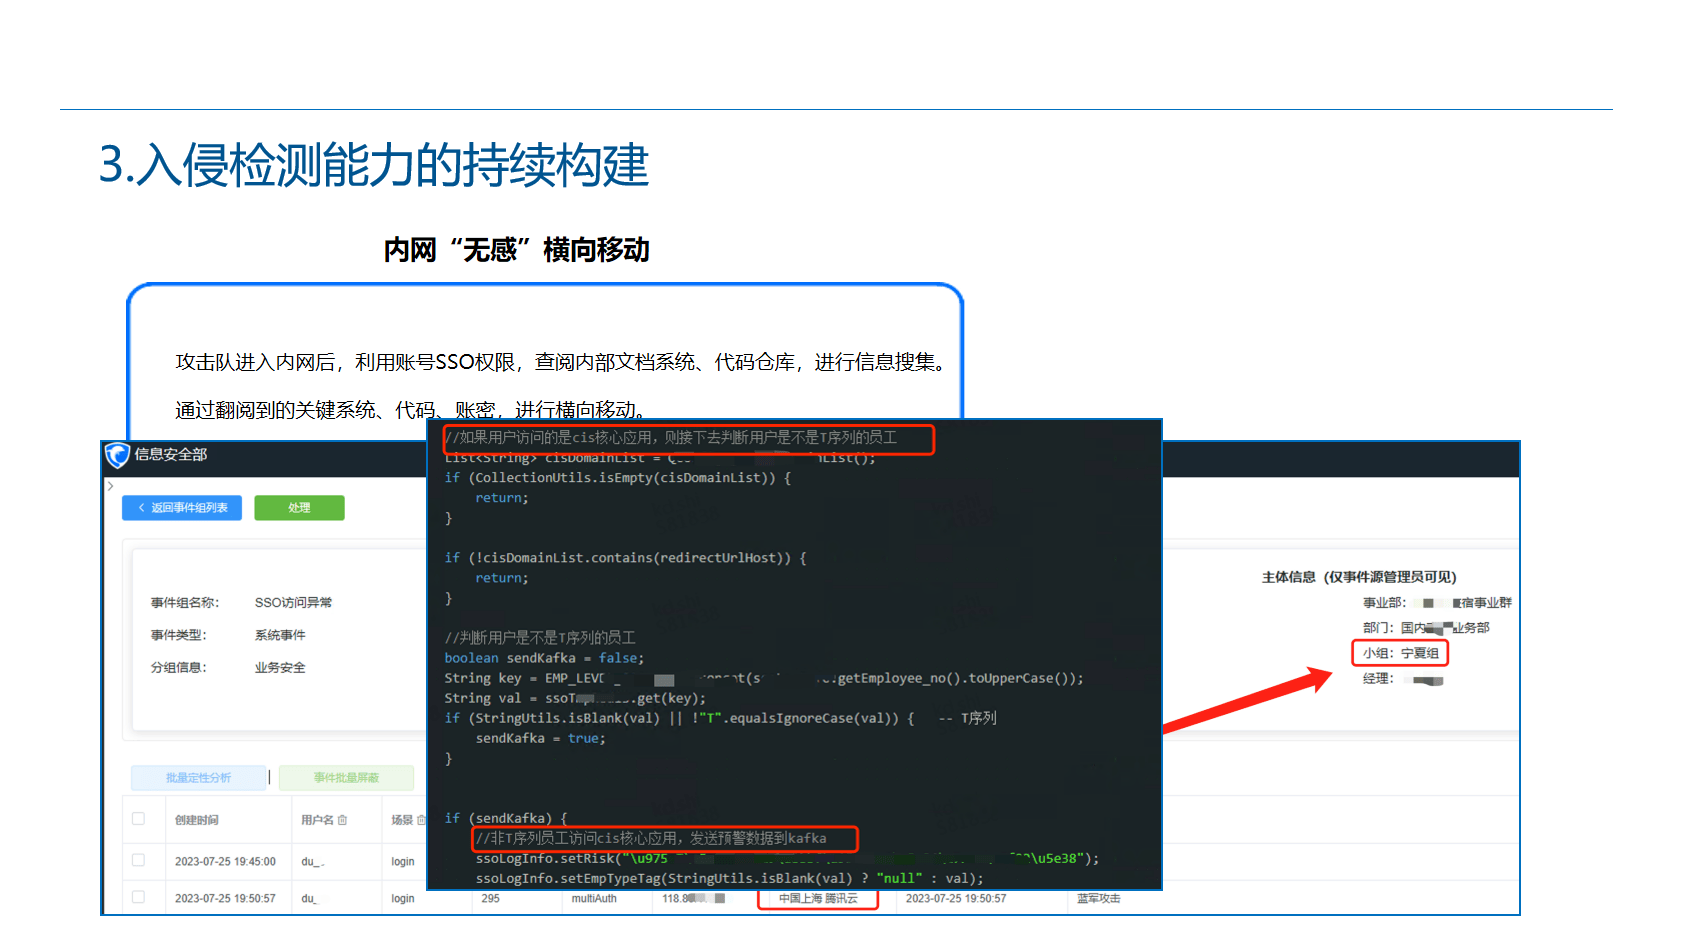Click the login cell in the 19:45:00 row

403,861
